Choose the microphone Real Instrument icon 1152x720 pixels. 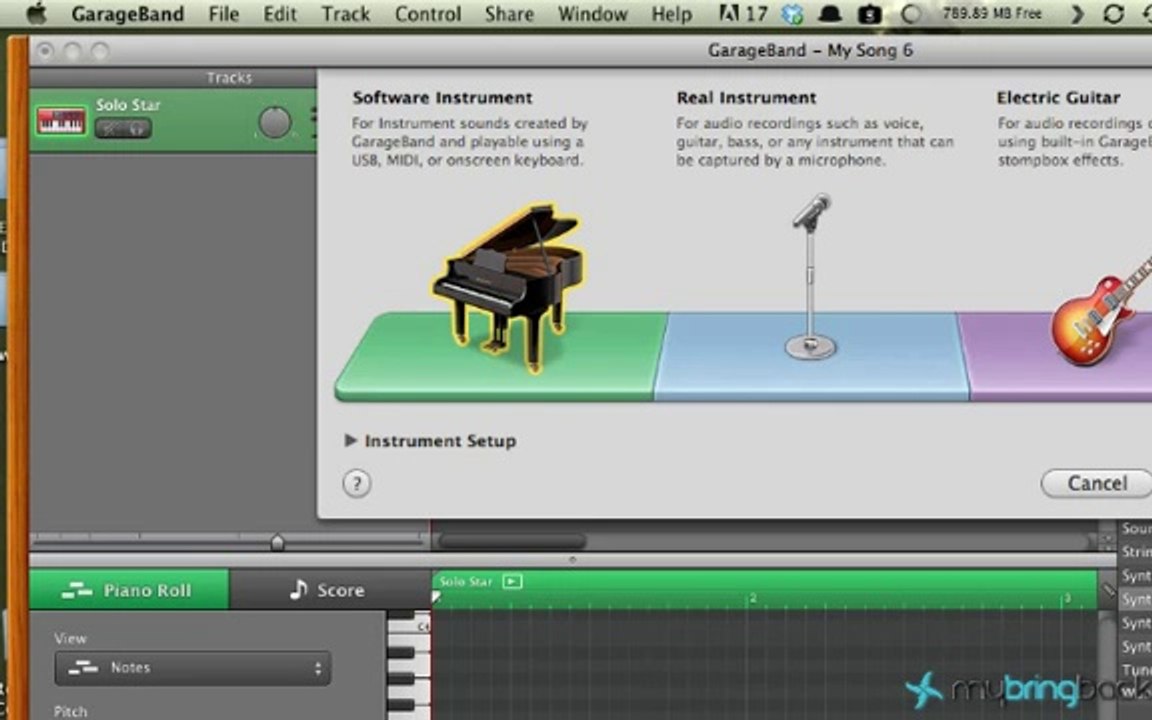click(x=810, y=276)
